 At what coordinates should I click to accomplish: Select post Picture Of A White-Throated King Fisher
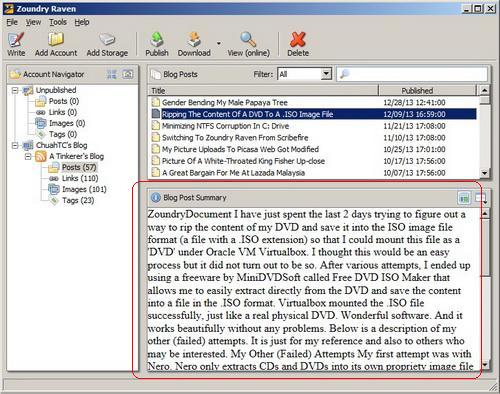[x=243, y=161]
